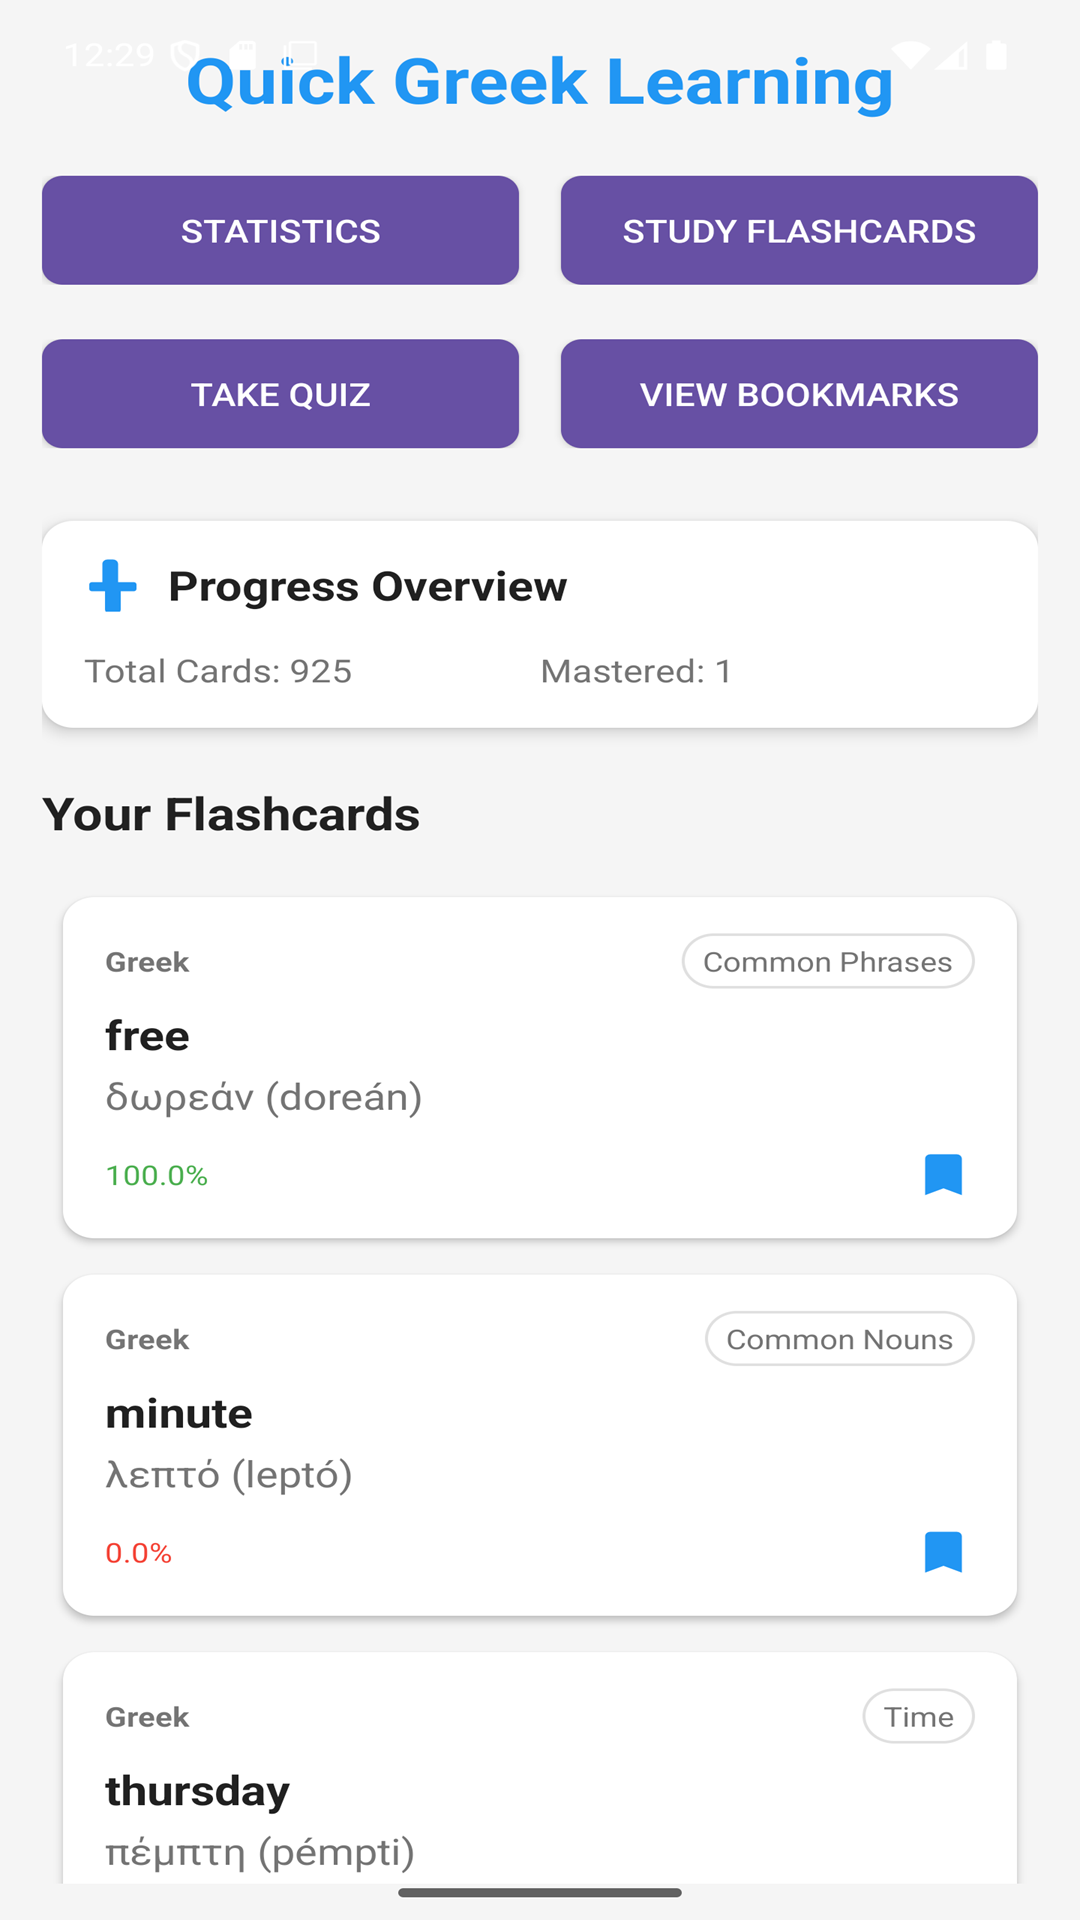The height and width of the screenshot is (1920, 1080).
Task: Tap the Mastered: 1 counter
Action: click(x=635, y=671)
